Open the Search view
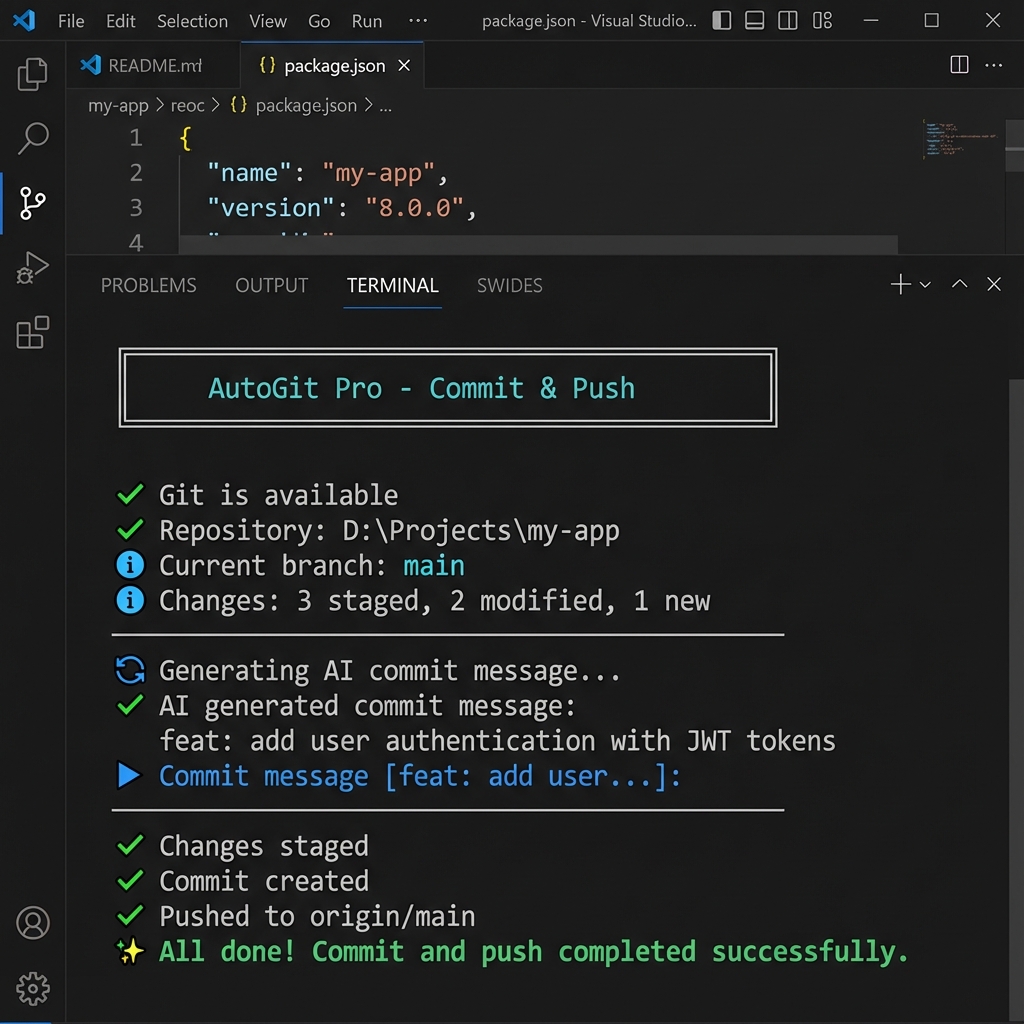Screen dimensions: 1024x1024 (33, 139)
